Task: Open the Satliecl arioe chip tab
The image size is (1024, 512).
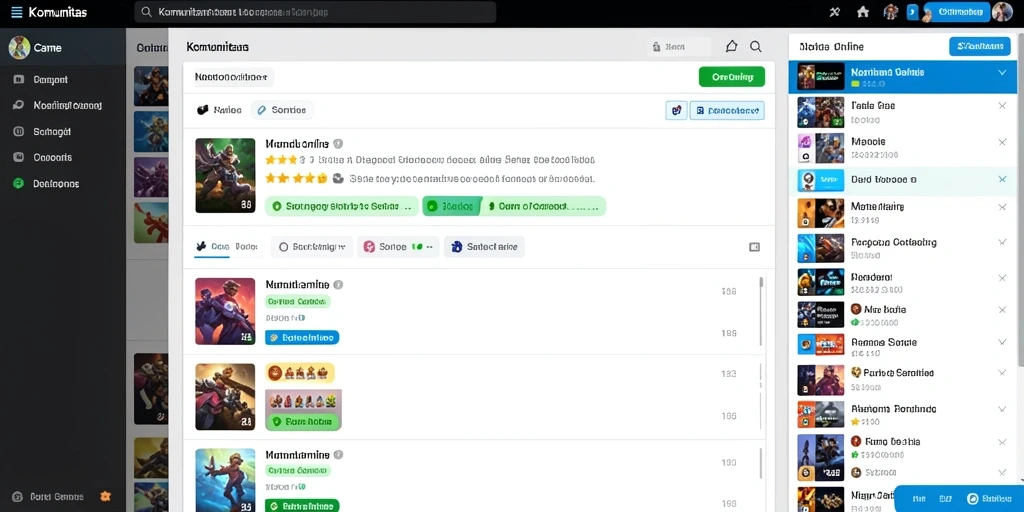Action: tap(485, 247)
